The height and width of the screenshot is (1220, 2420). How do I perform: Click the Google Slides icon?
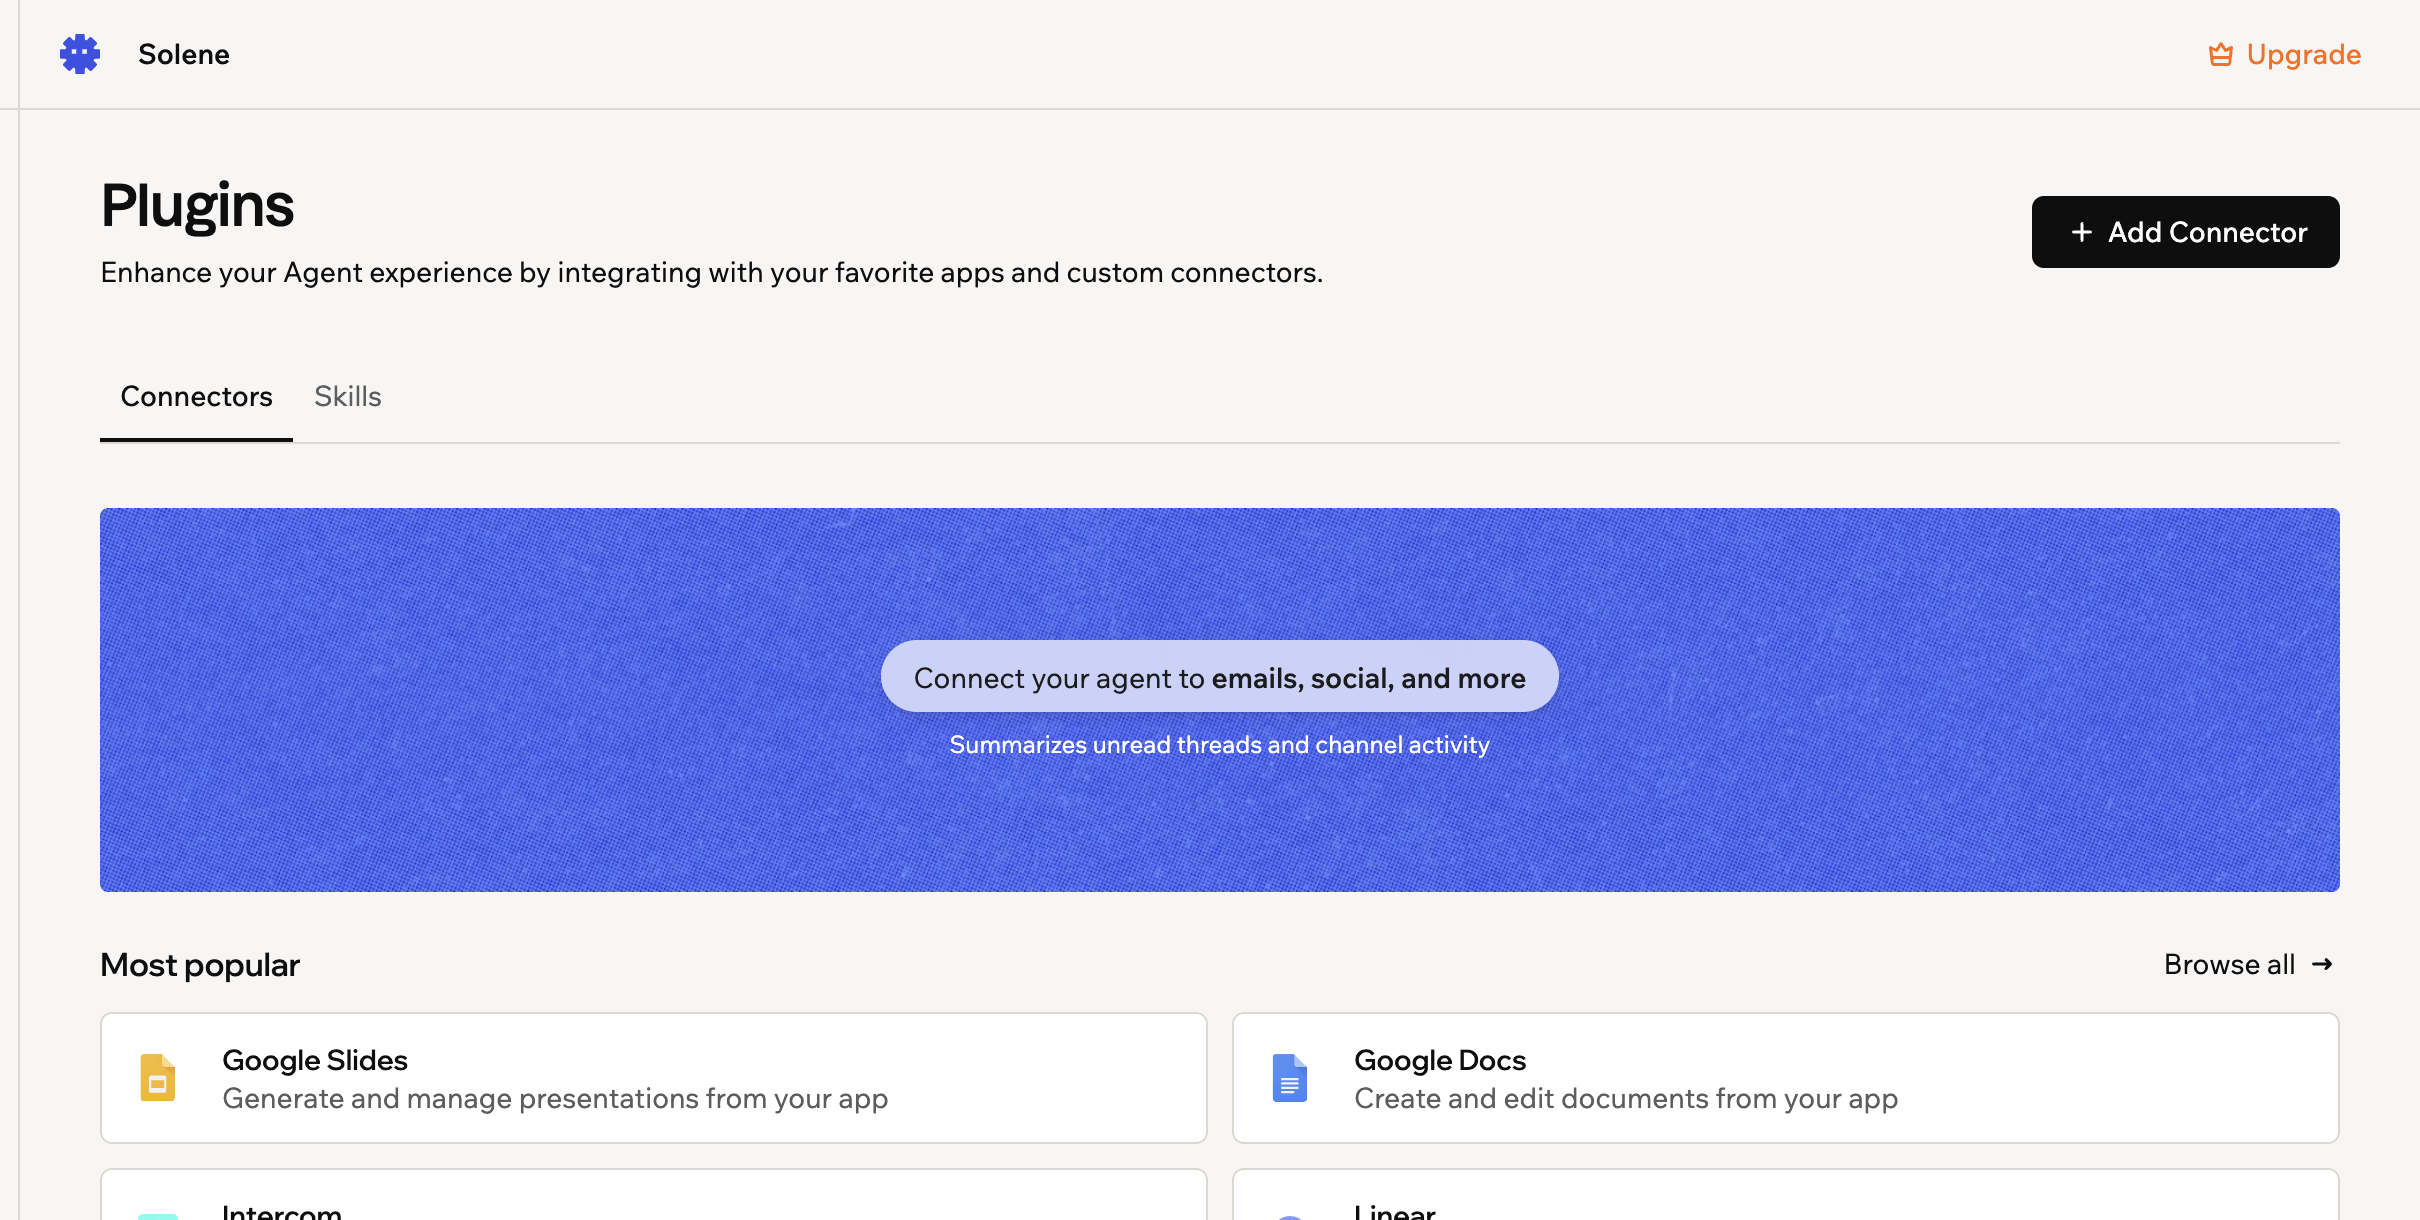tap(158, 1078)
